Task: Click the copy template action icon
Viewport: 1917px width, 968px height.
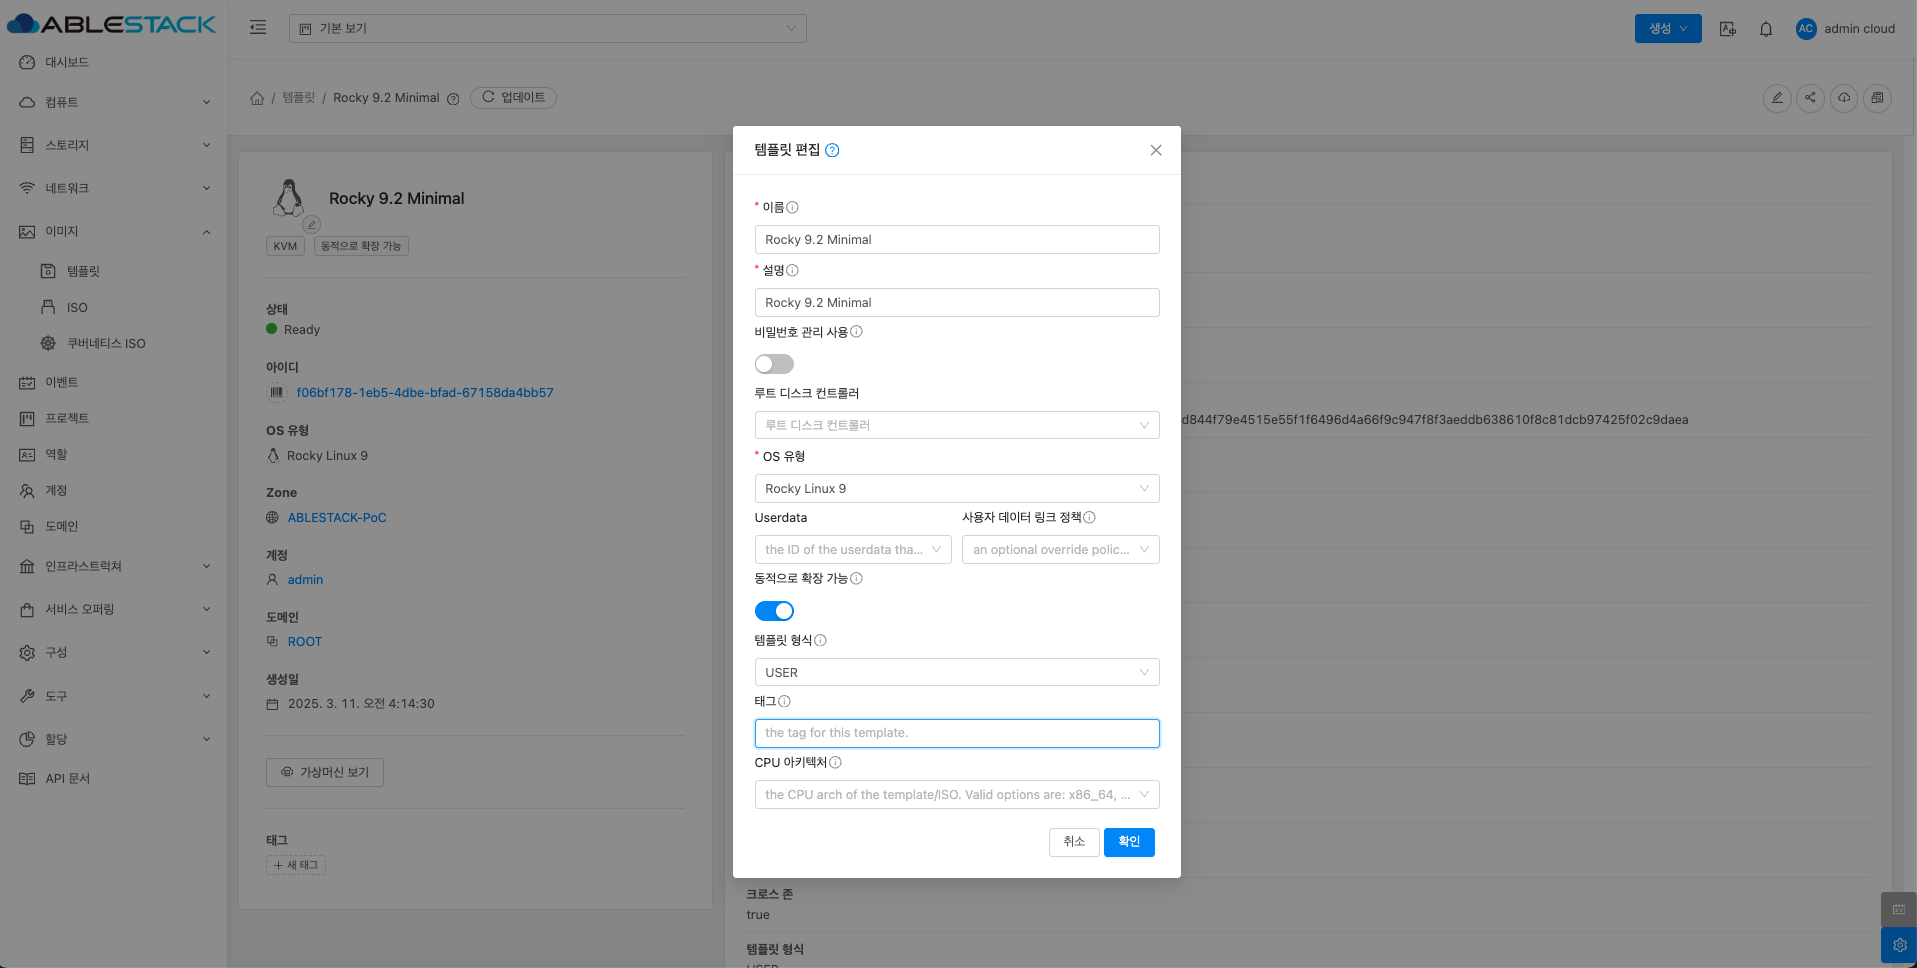Action: click(1877, 98)
